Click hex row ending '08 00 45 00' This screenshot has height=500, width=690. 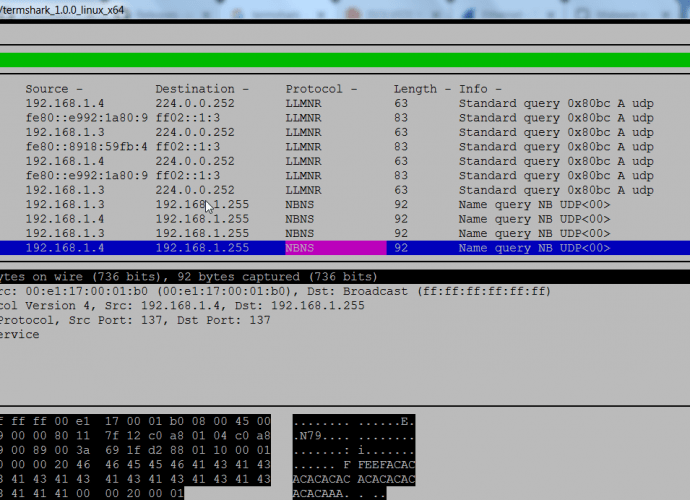pyautogui.click(x=135, y=422)
